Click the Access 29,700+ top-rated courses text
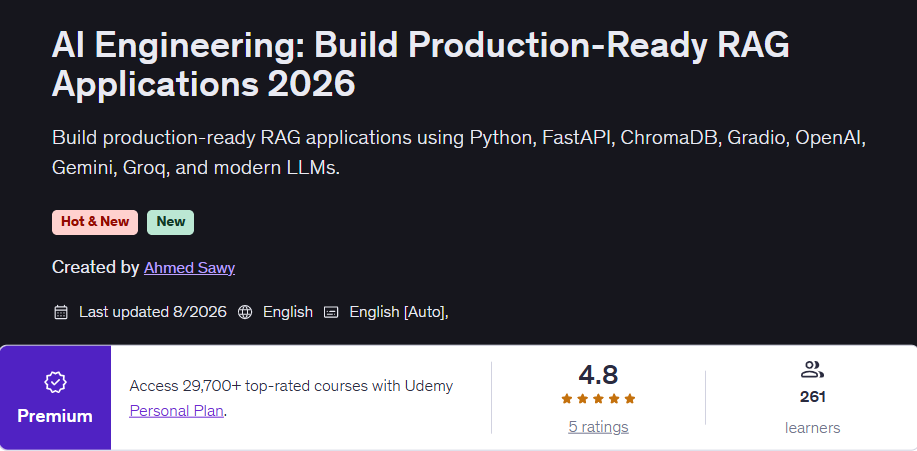 [x=291, y=386]
